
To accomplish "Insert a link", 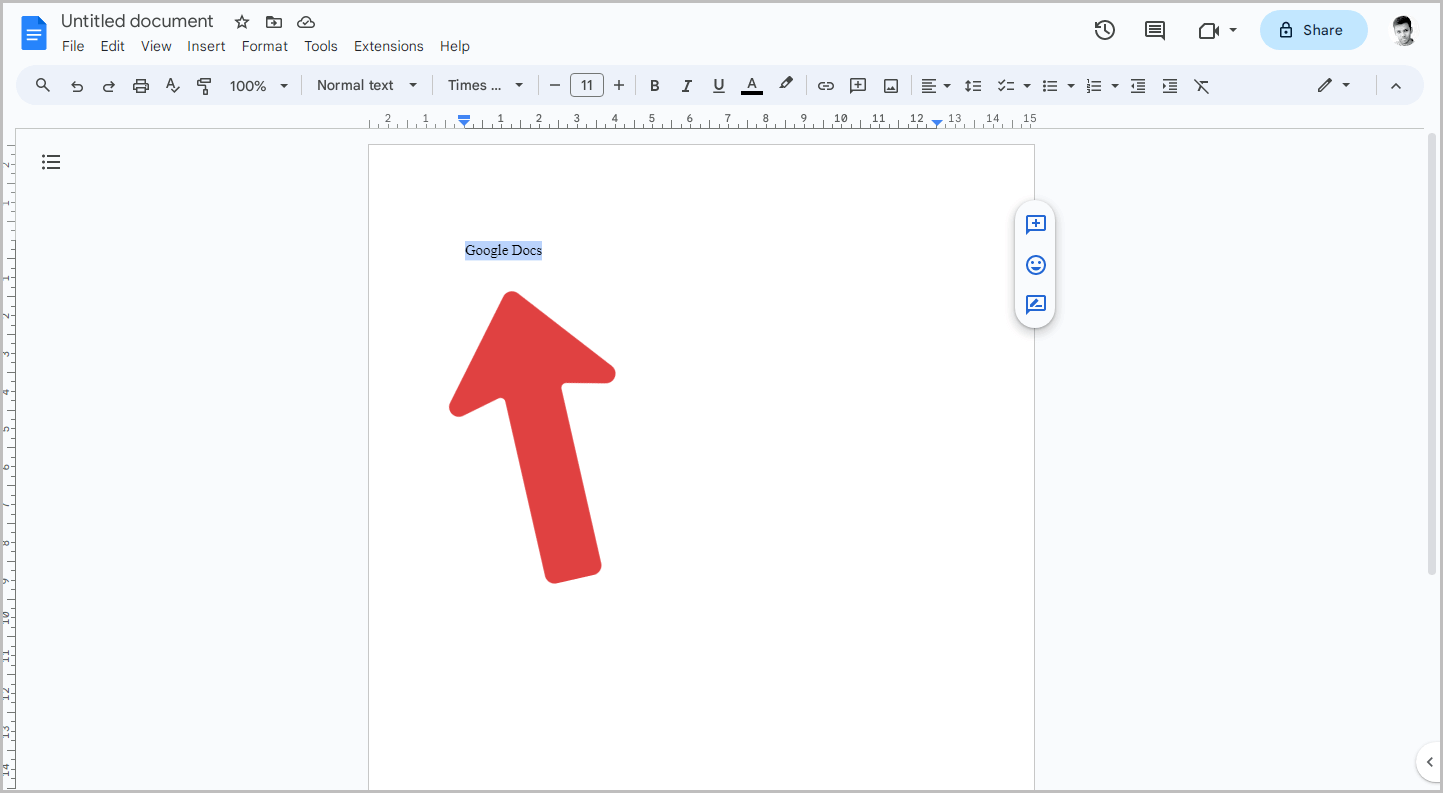I will [x=826, y=86].
